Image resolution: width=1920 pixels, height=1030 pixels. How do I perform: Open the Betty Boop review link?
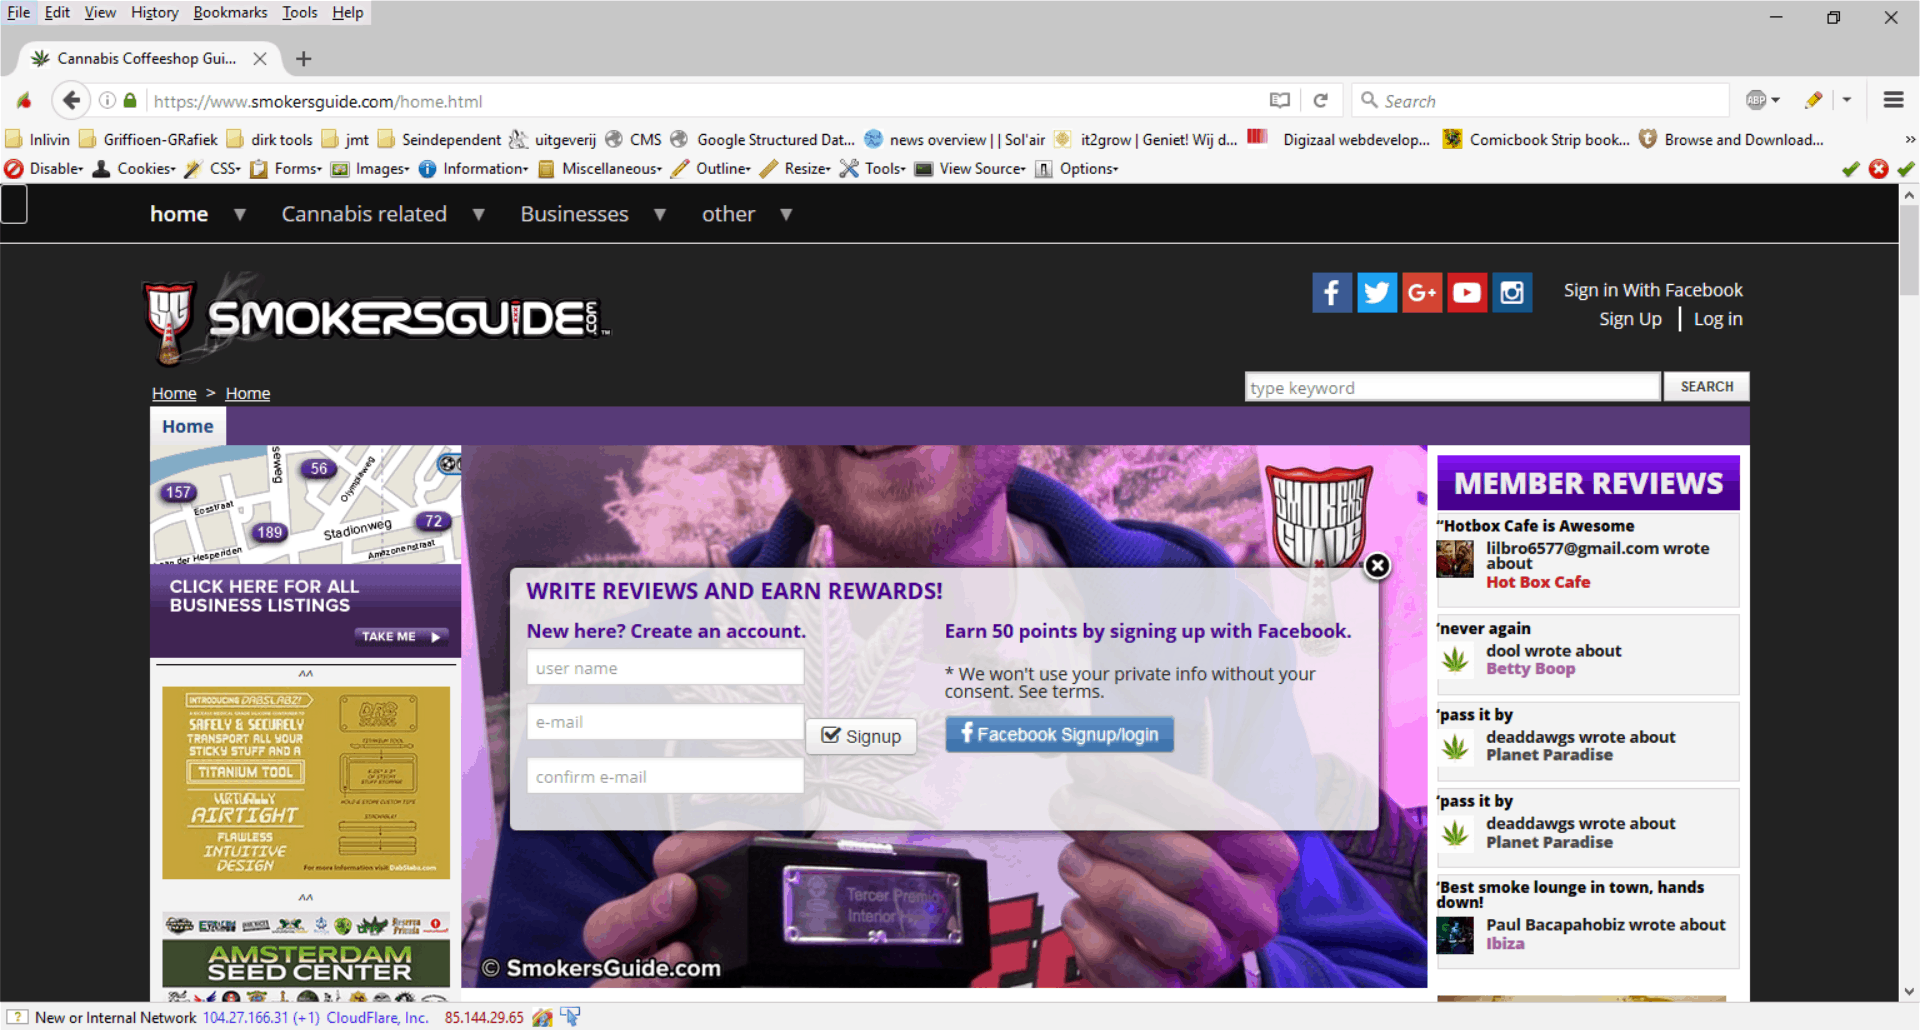coord(1530,669)
